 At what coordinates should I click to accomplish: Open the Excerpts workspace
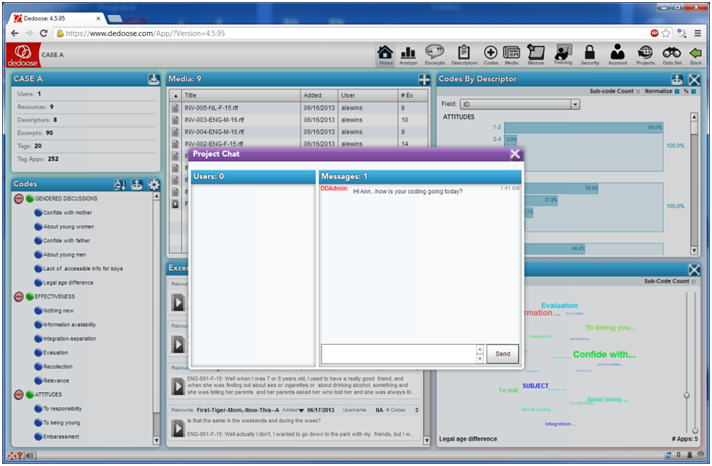(x=435, y=55)
